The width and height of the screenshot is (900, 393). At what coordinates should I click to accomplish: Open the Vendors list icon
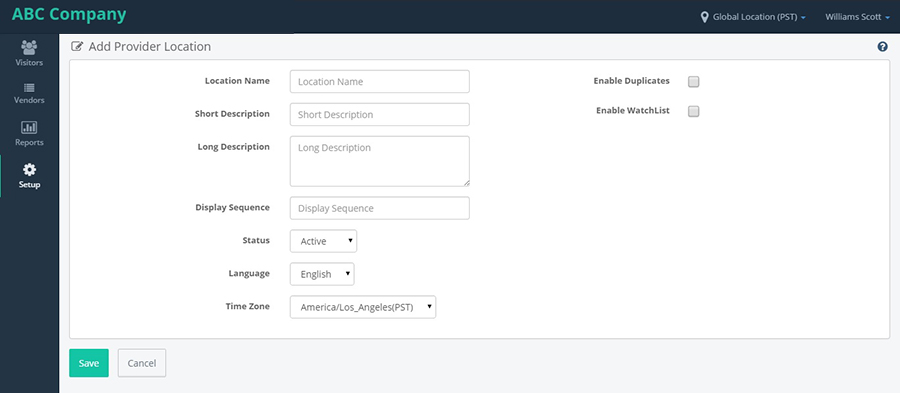tap(29, 88)
